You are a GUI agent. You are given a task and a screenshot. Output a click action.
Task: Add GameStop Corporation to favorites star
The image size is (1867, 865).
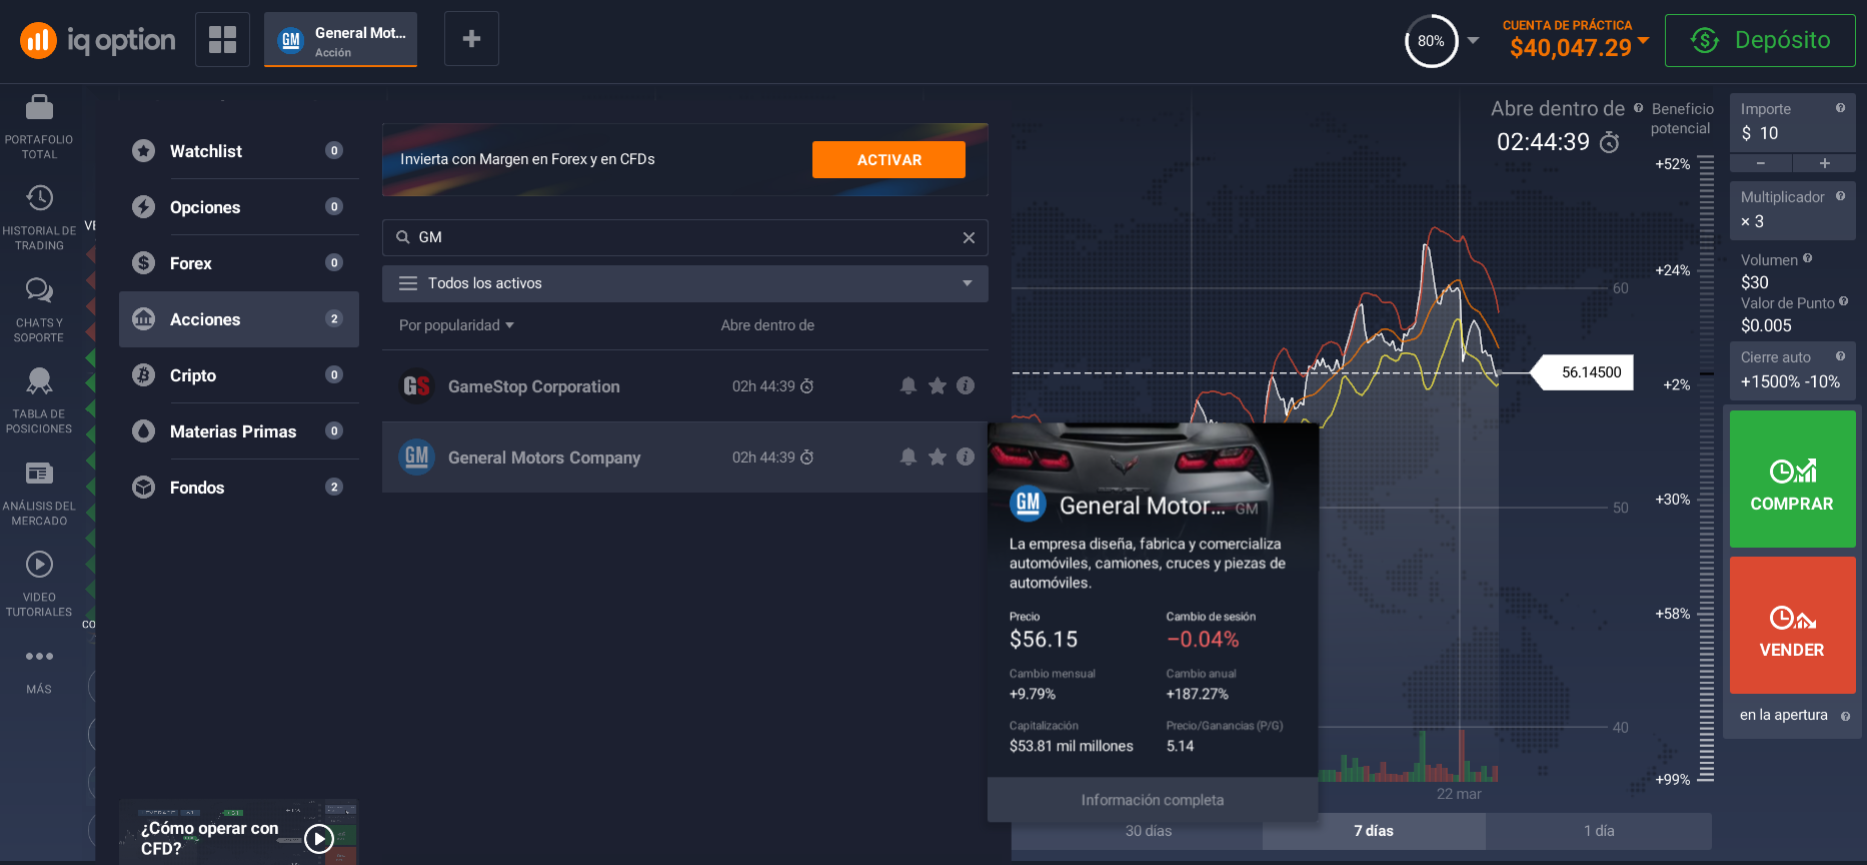(937, 385)
